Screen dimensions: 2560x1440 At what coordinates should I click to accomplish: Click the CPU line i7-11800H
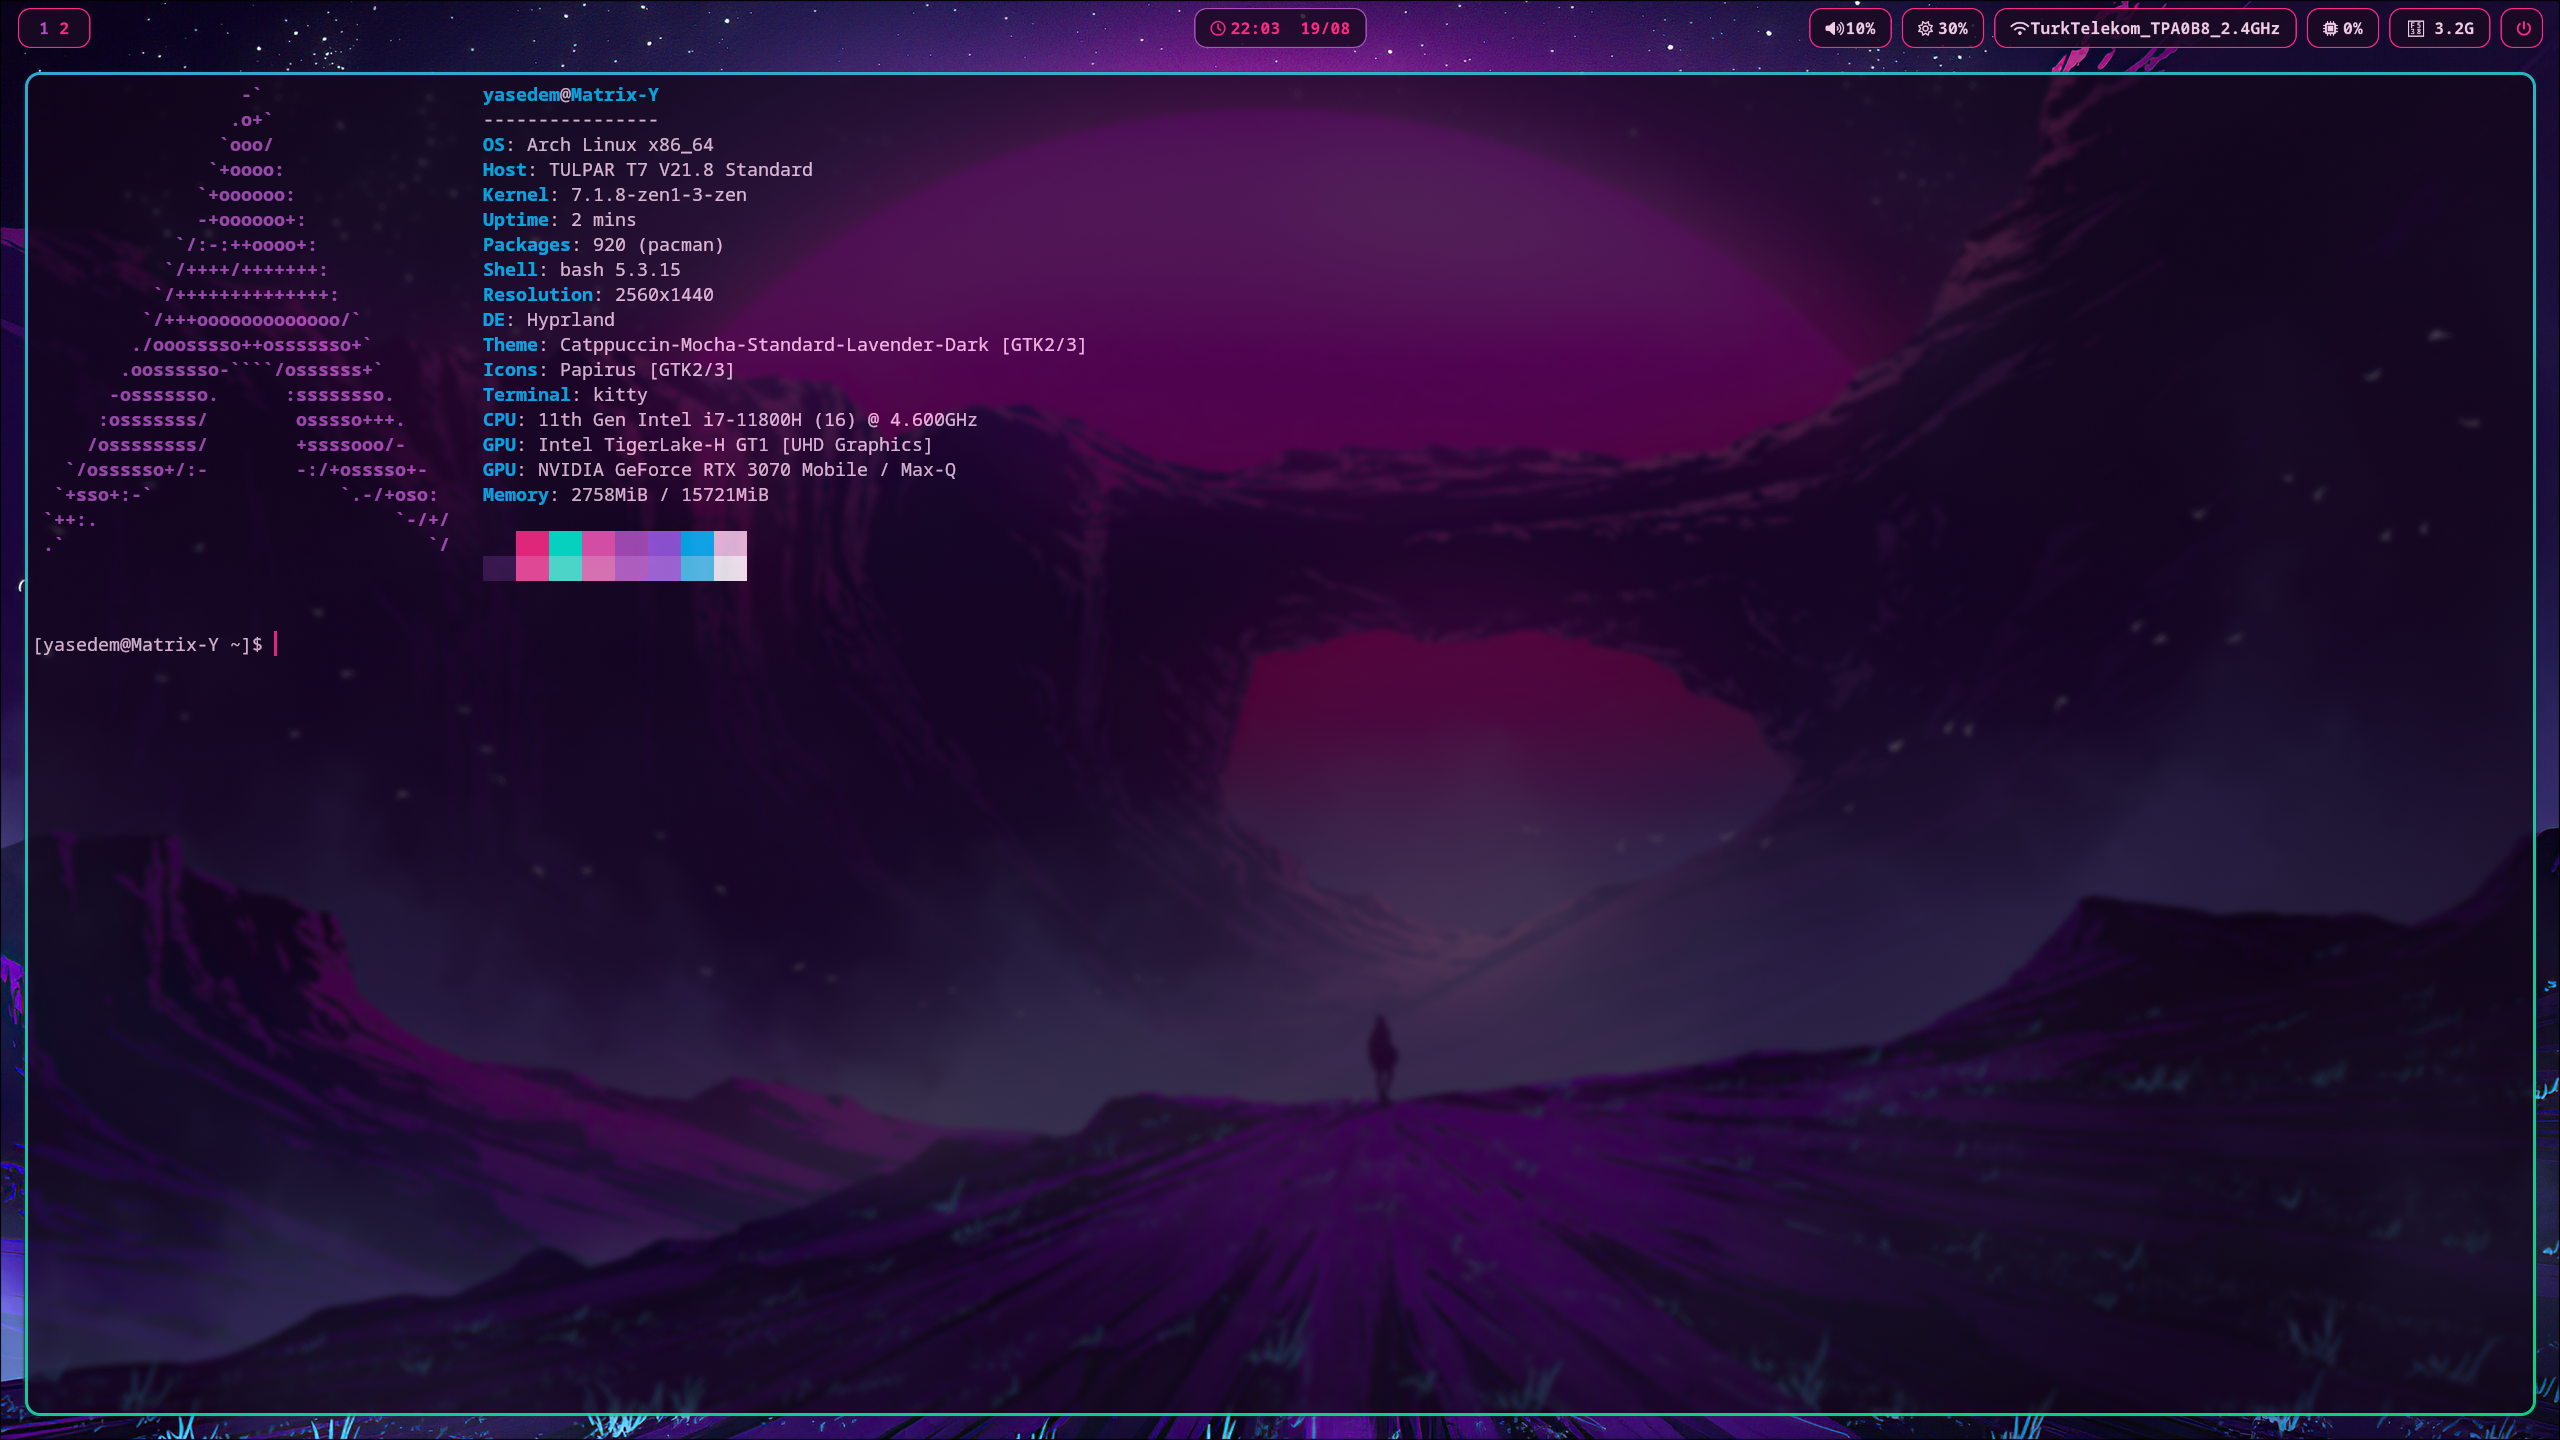(730, 420)
